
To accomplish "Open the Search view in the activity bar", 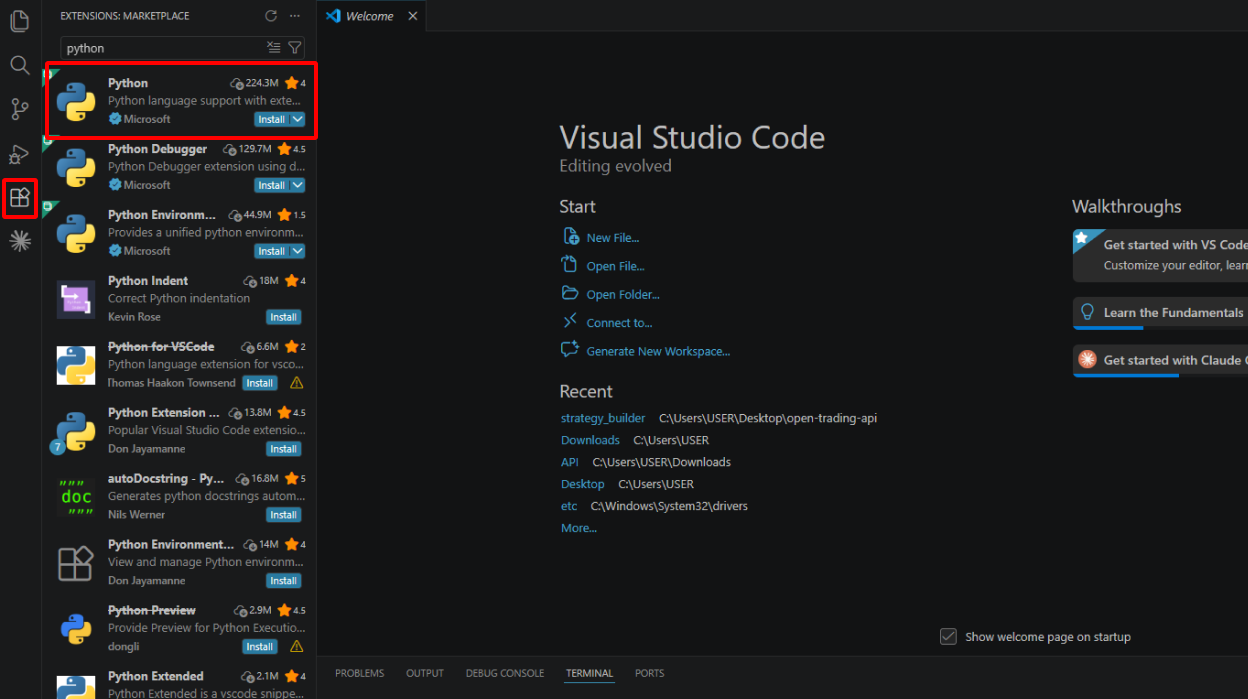I will 19,65.
